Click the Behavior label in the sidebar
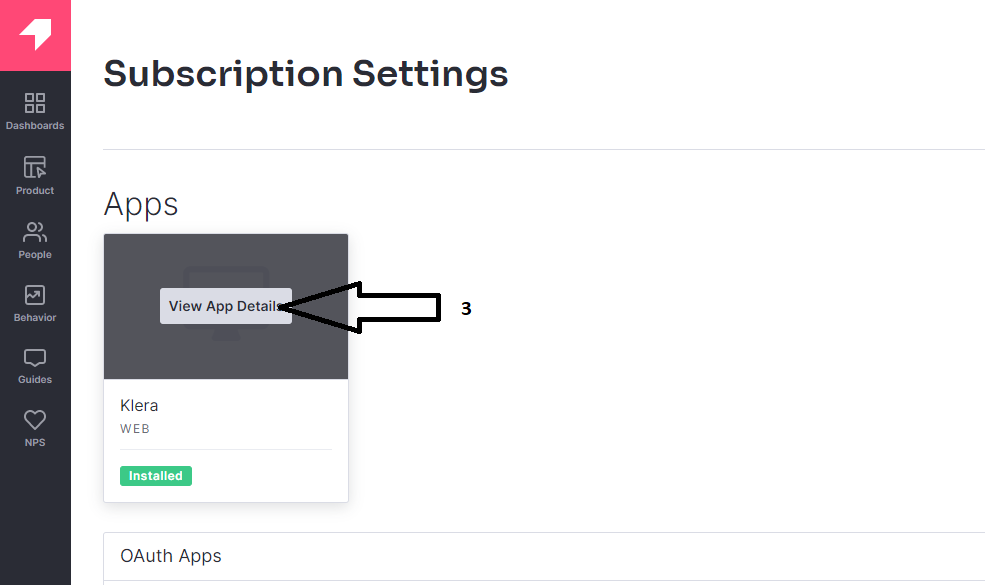 coord(35,318)
